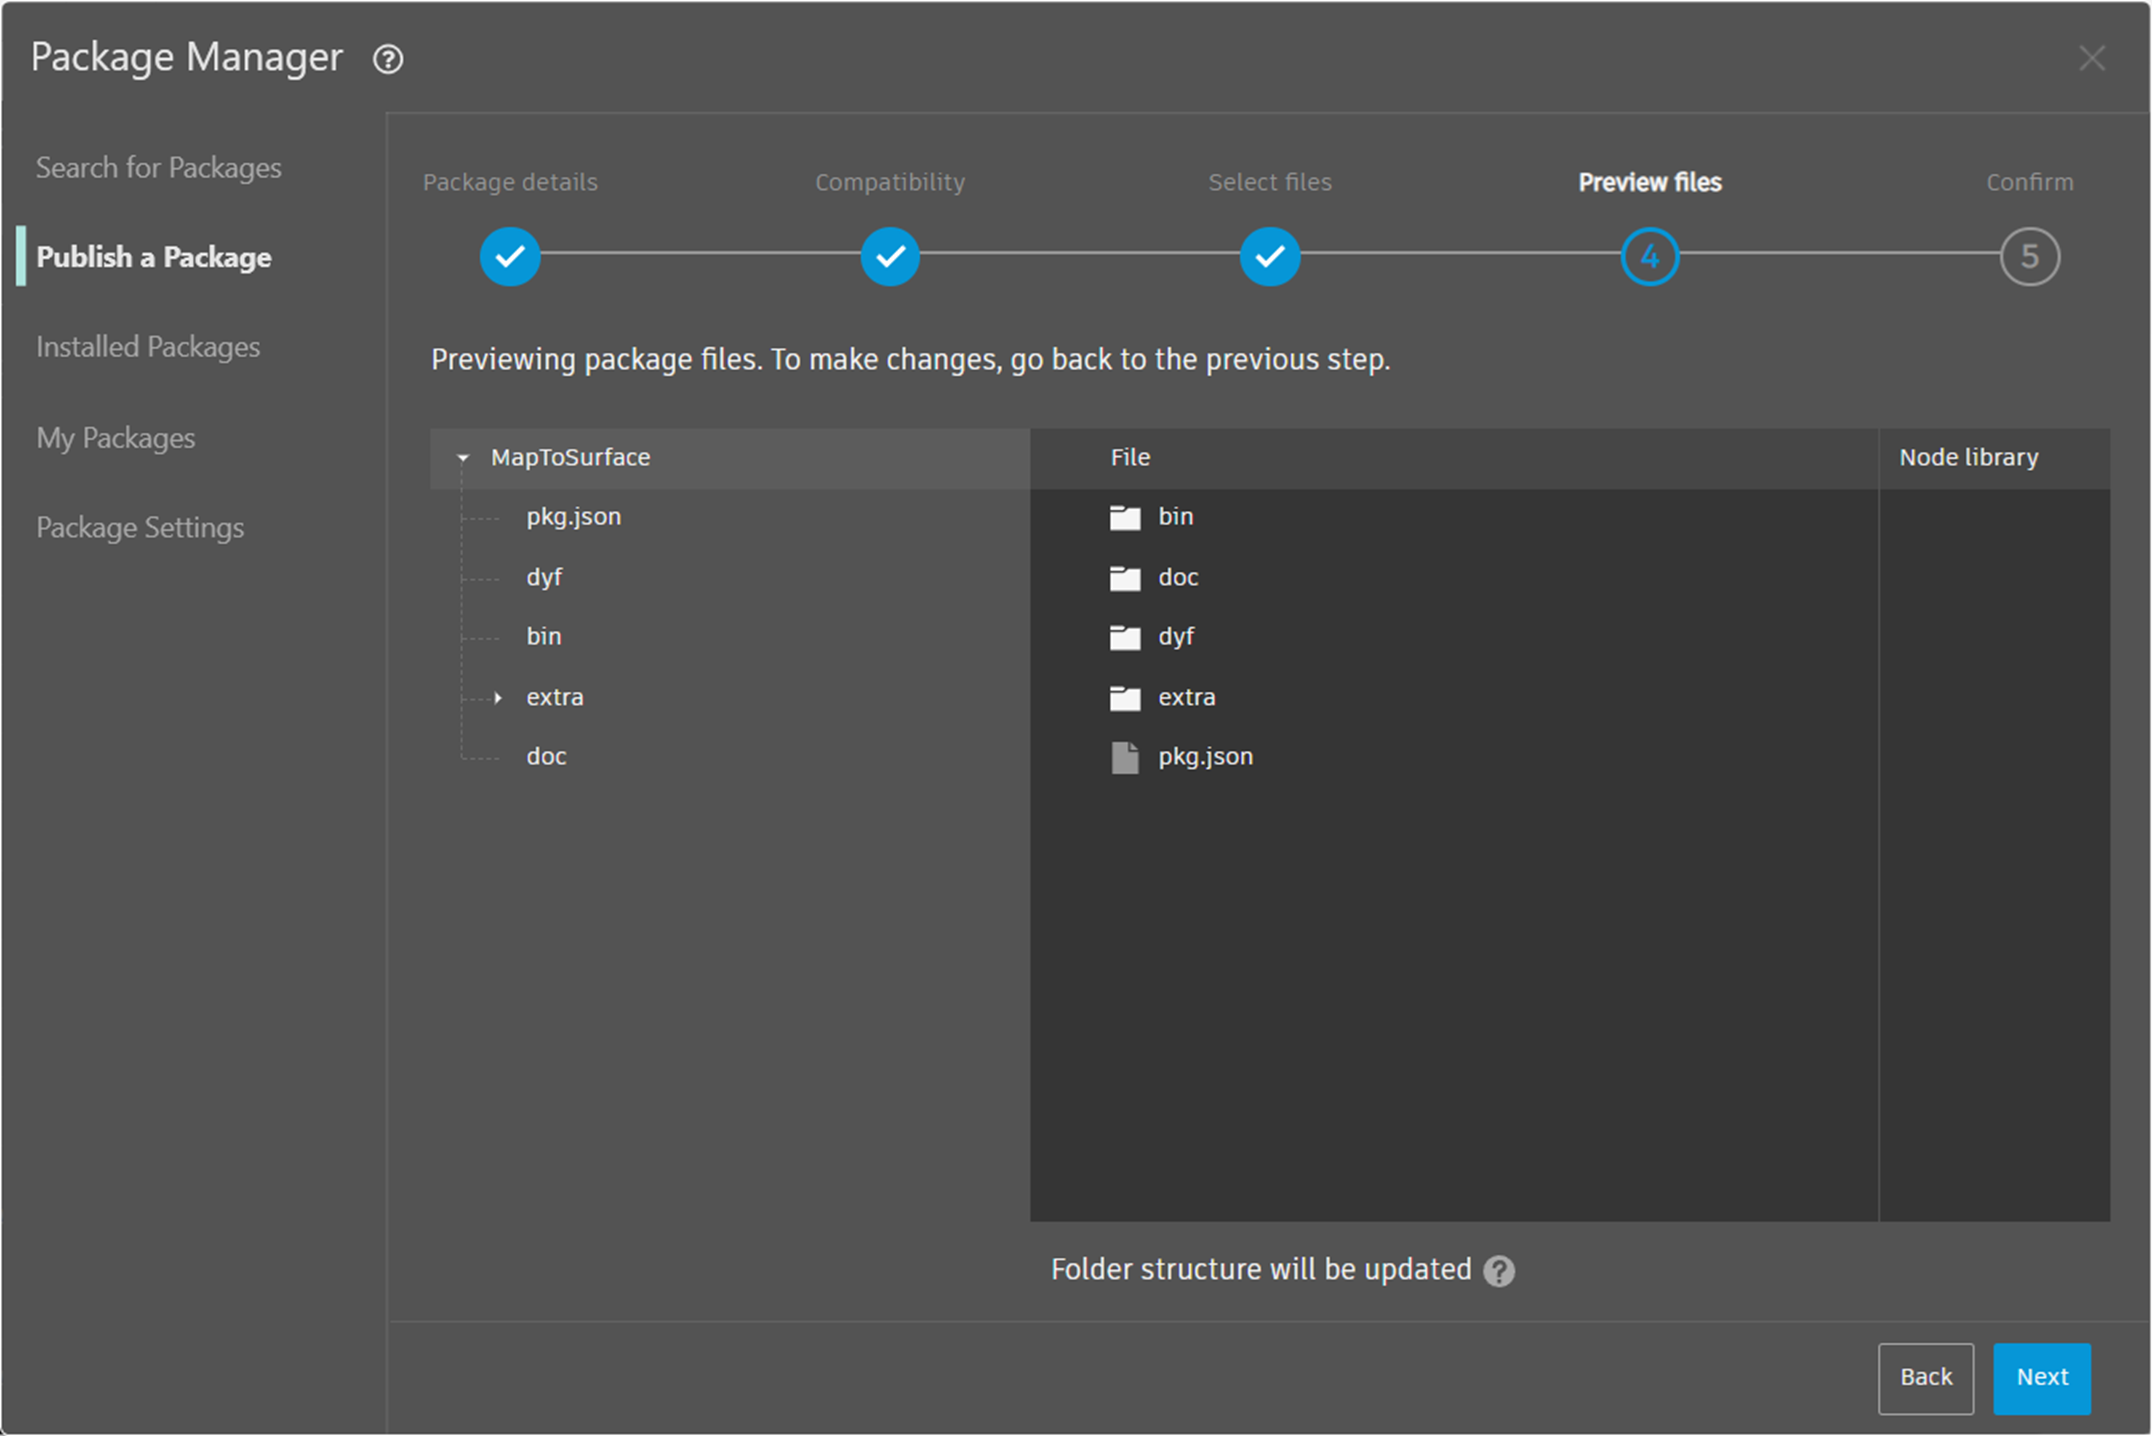Screen dimensions: 2152x1436
Task: Go to Package details step circle
Action: (x=510, y=257)
